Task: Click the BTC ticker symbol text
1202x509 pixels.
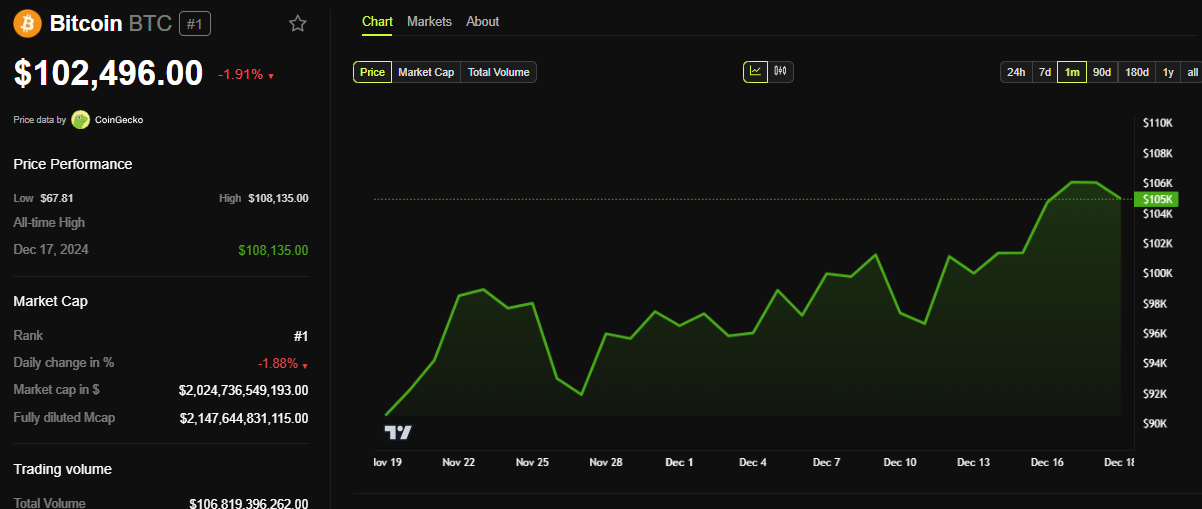Action: coord(151,22)
